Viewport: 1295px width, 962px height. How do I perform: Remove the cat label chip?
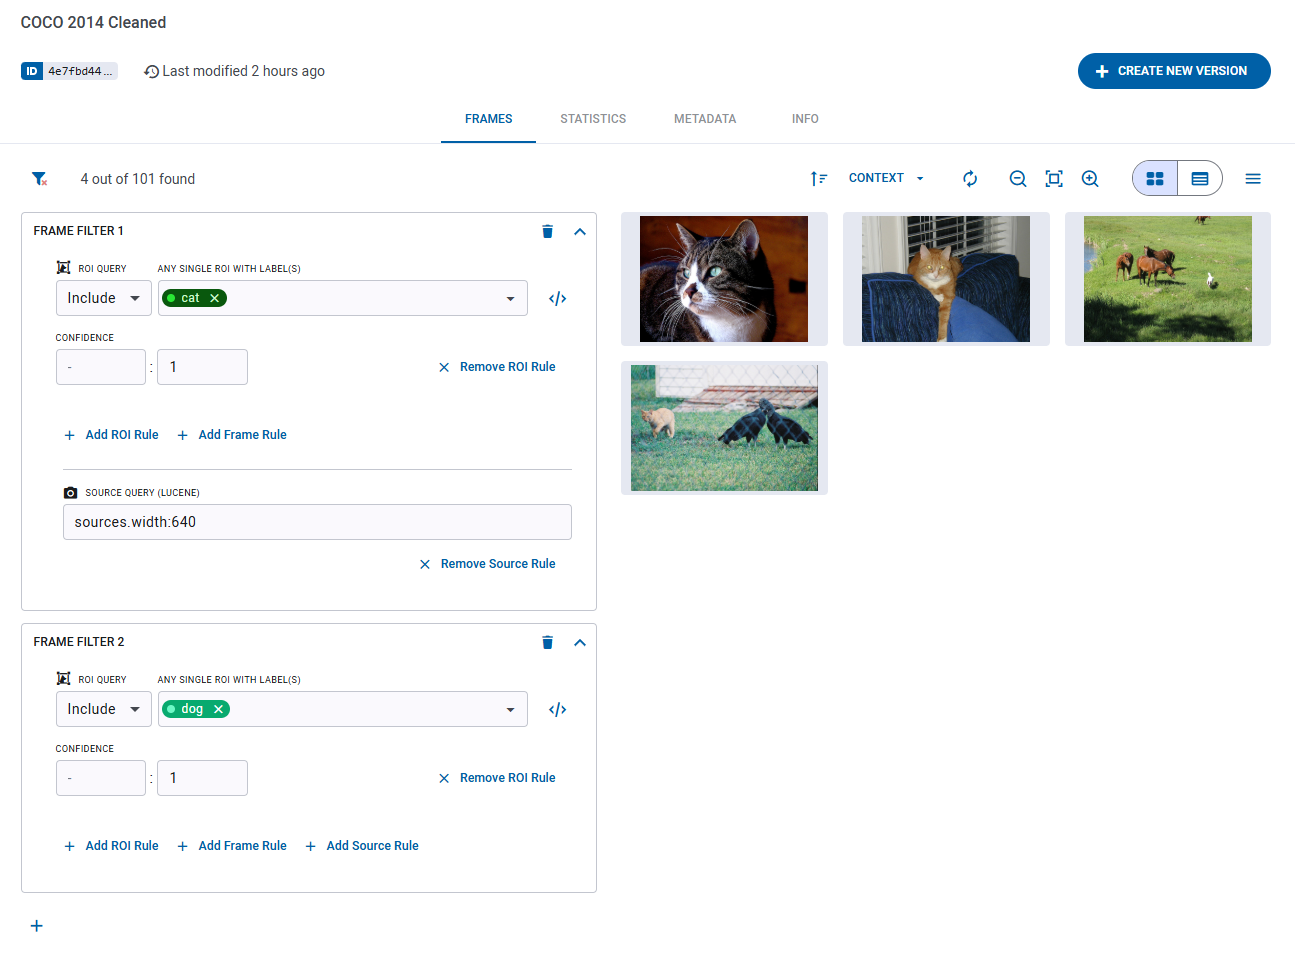coord(215,298)
